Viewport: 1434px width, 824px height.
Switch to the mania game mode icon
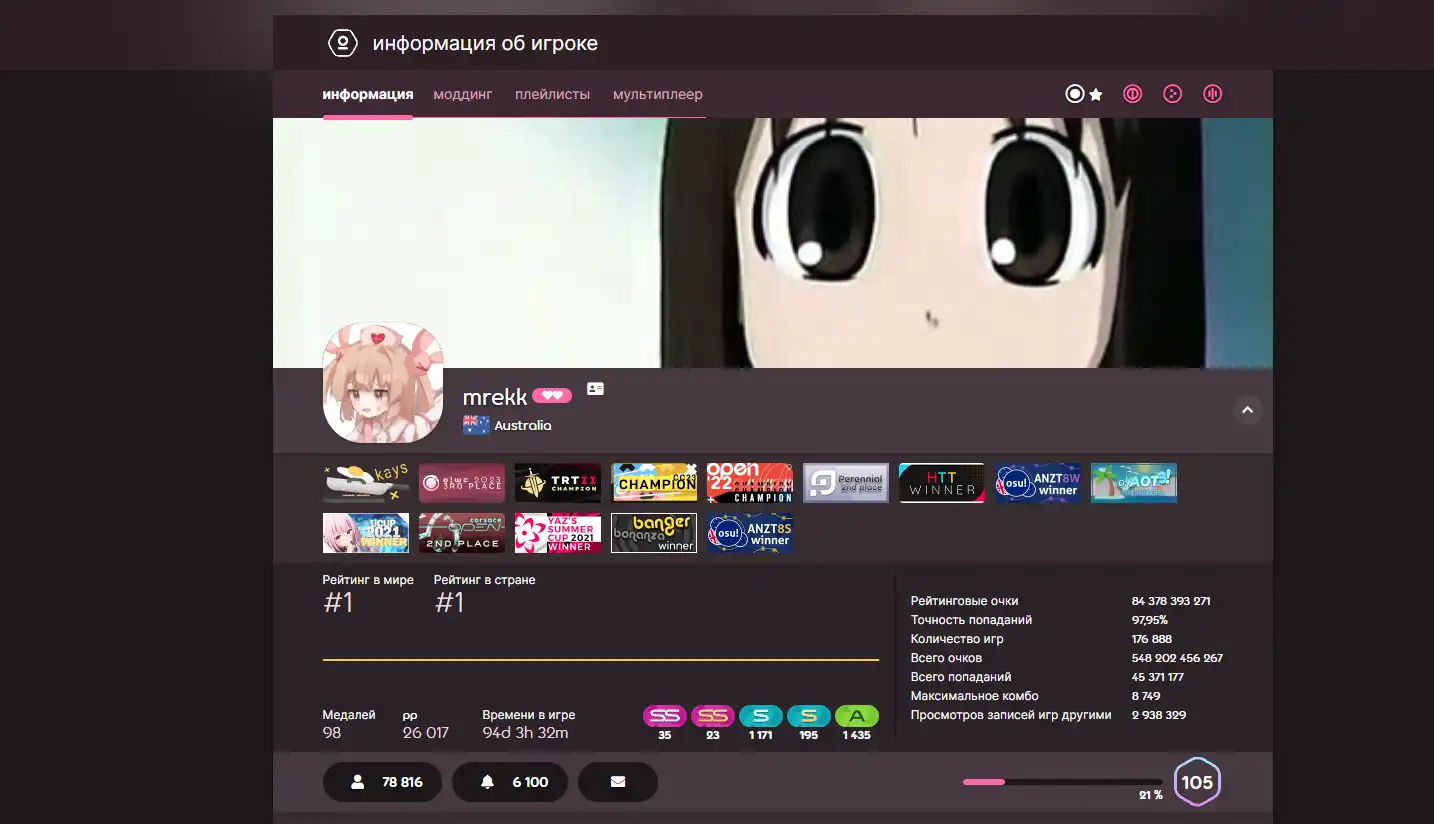click(x=1213, y=94)
